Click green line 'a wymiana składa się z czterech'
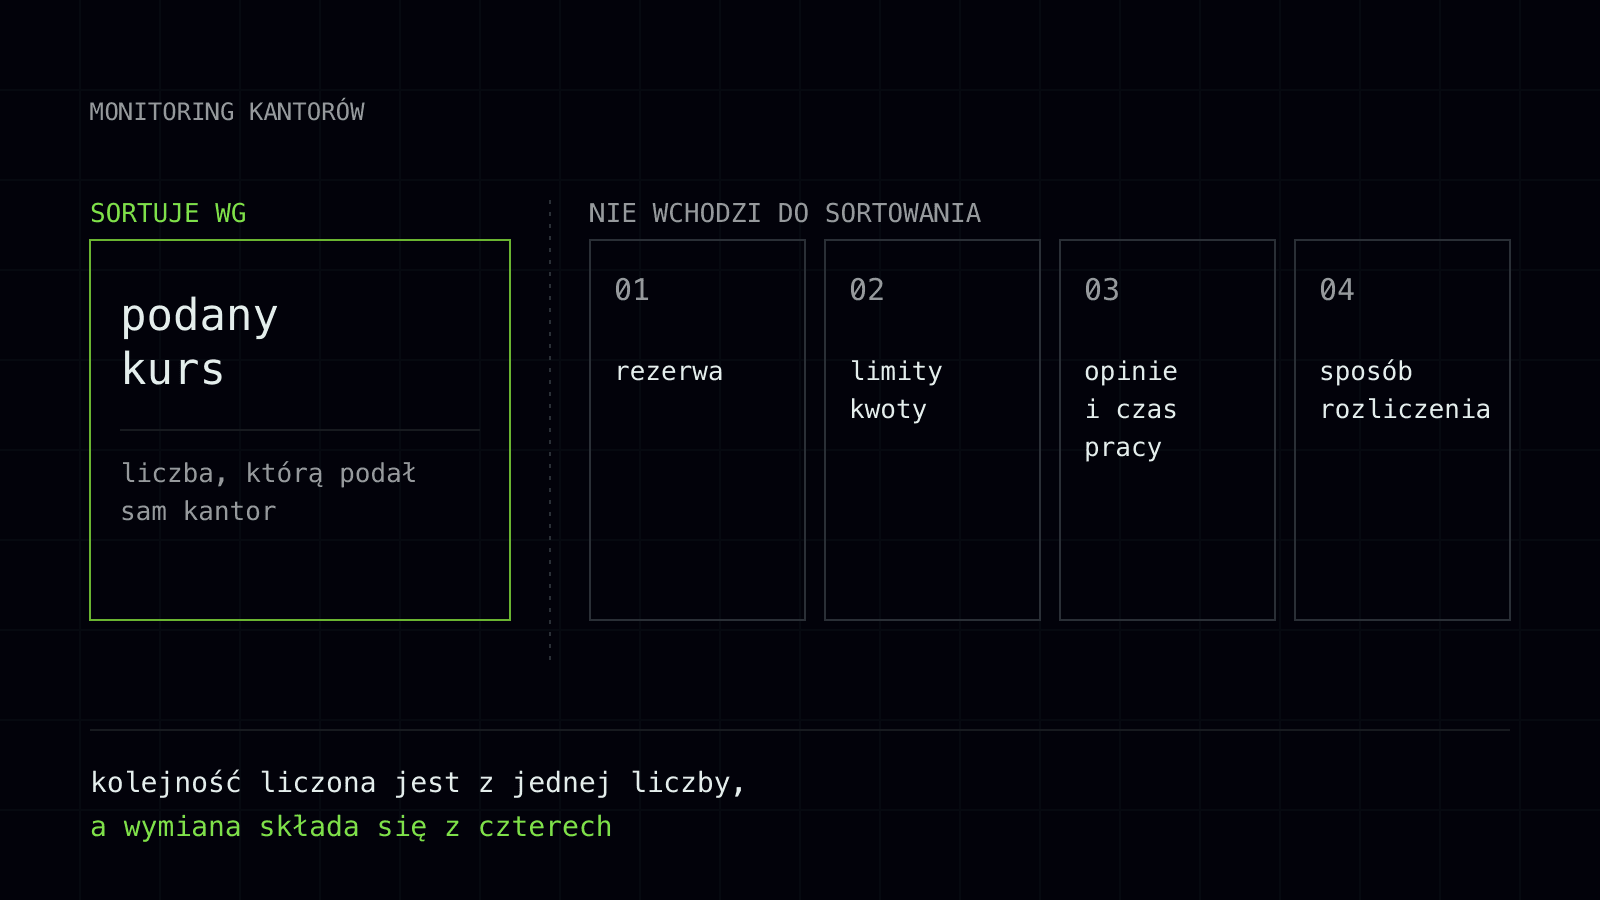This screenshot has width=1600, height=900. pyautogui.click(x=351, y=827)
